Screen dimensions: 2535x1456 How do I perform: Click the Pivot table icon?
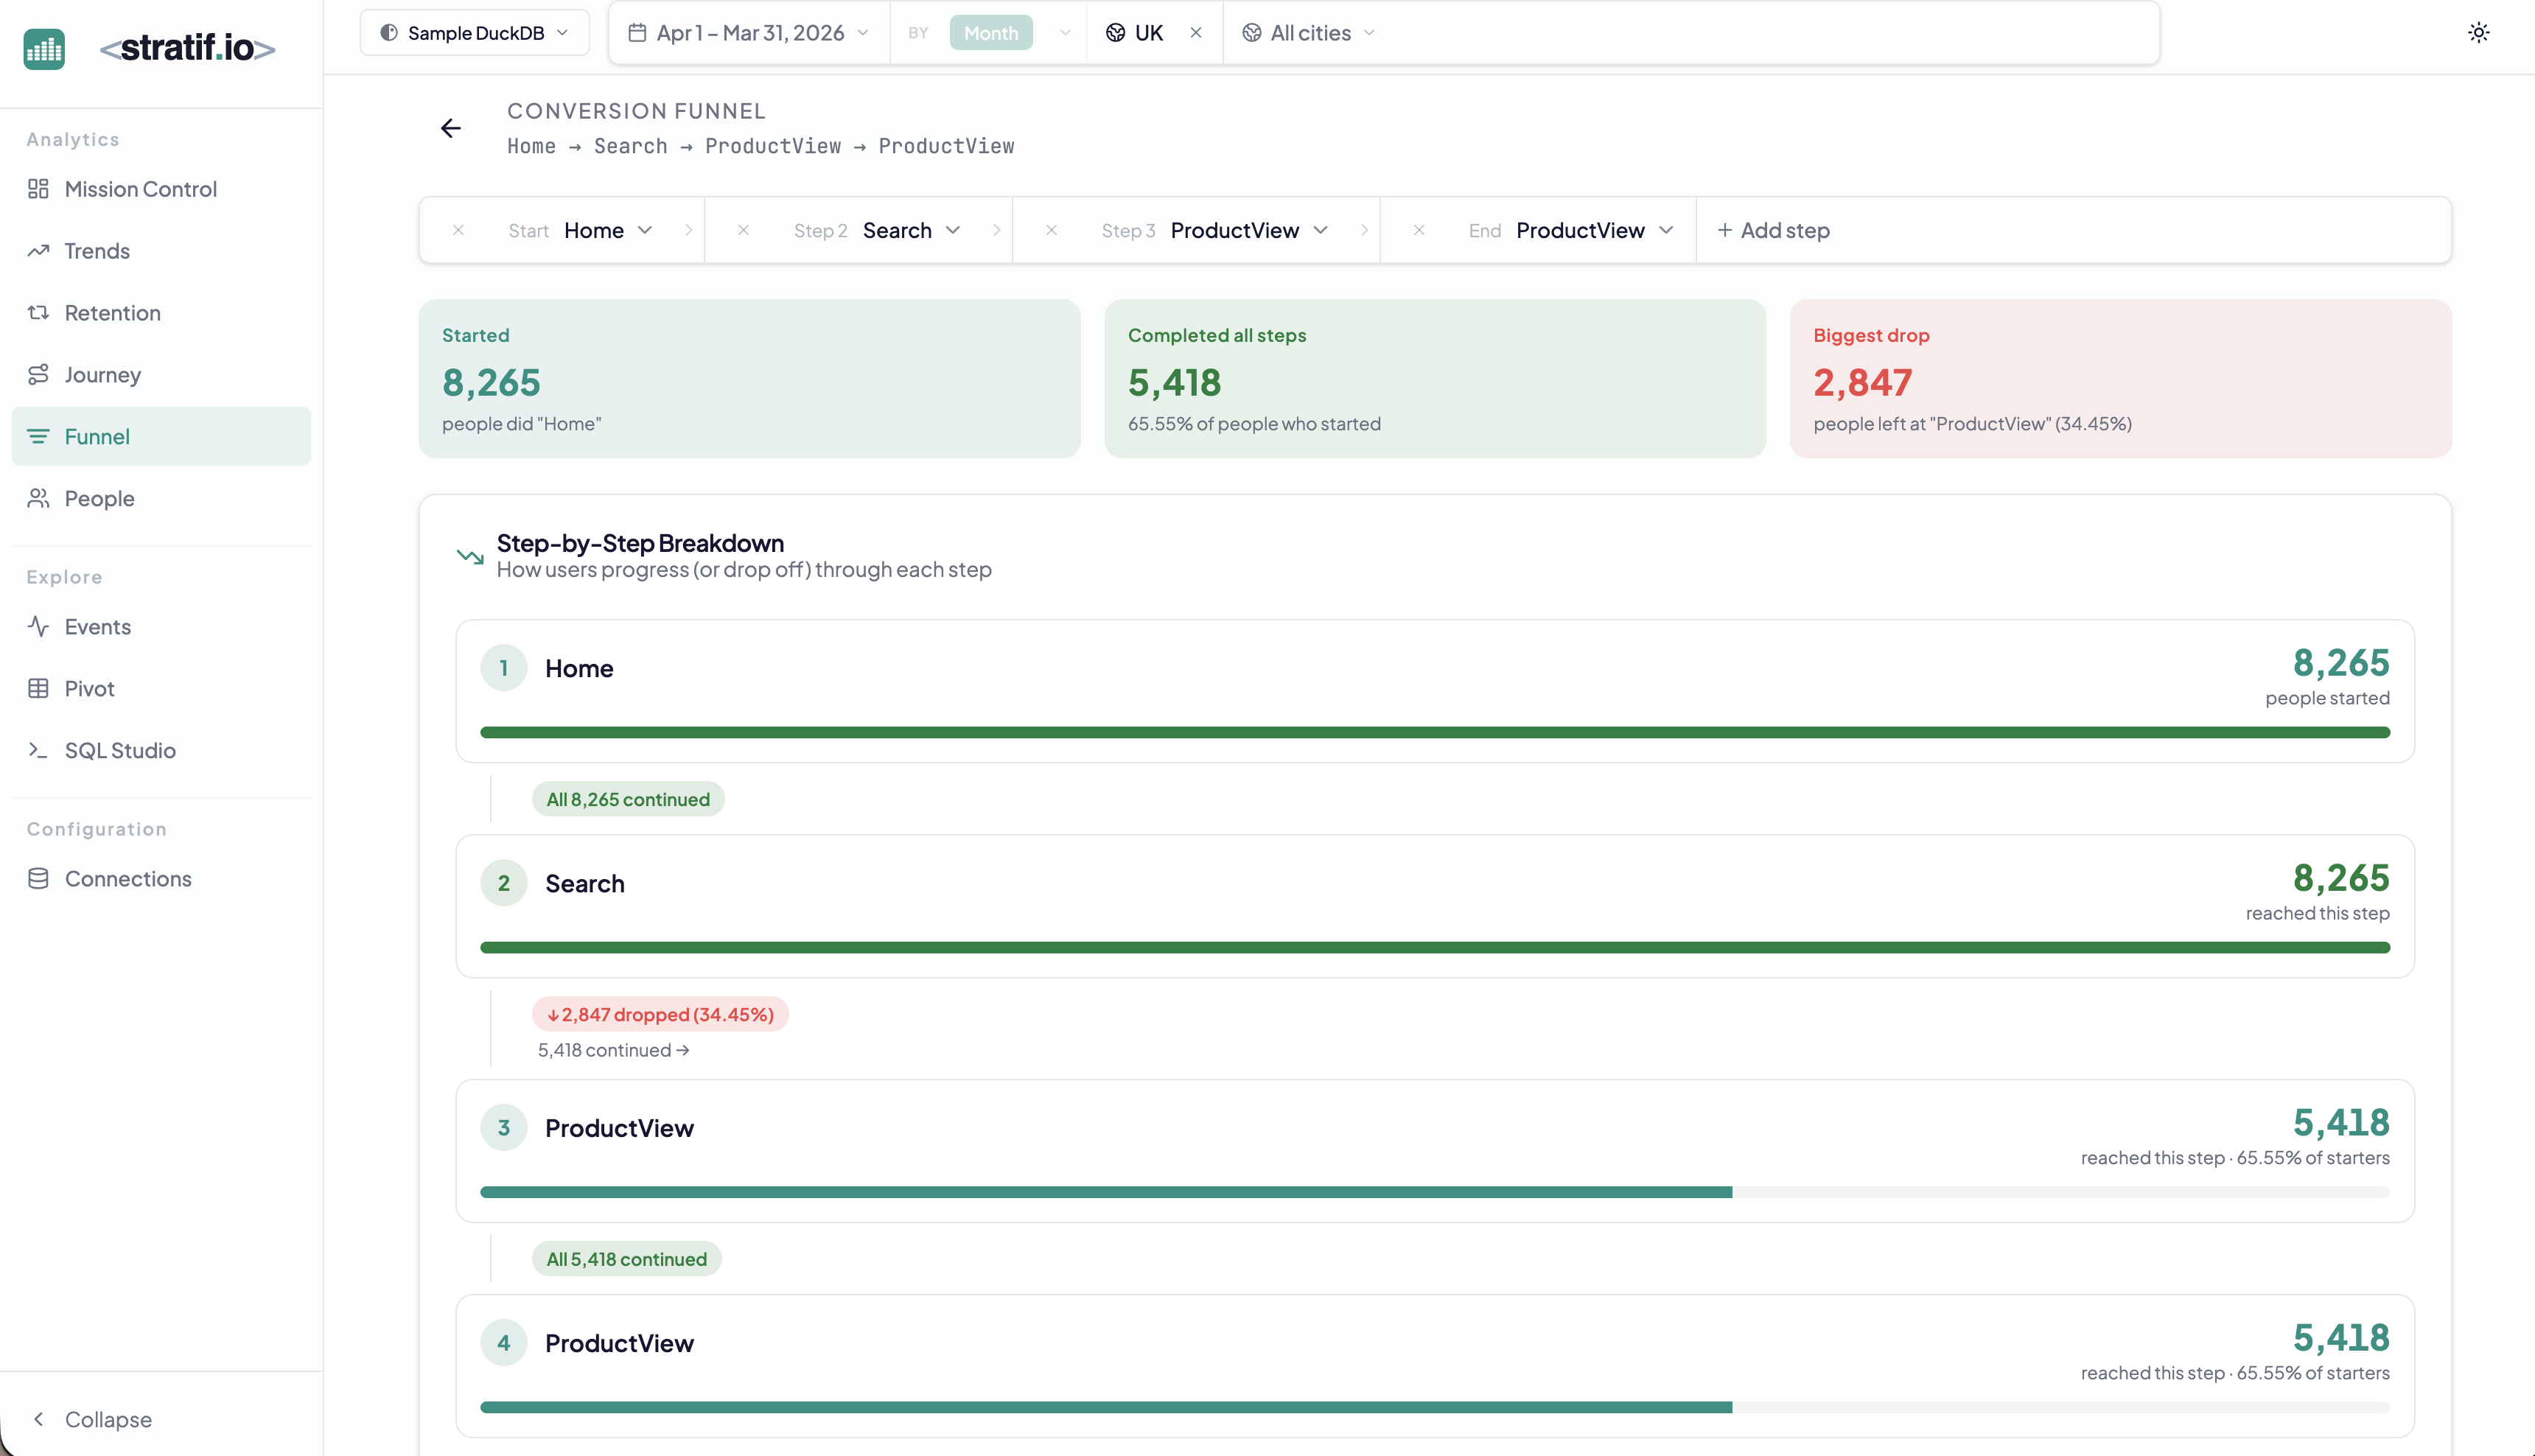pos(38,688)
